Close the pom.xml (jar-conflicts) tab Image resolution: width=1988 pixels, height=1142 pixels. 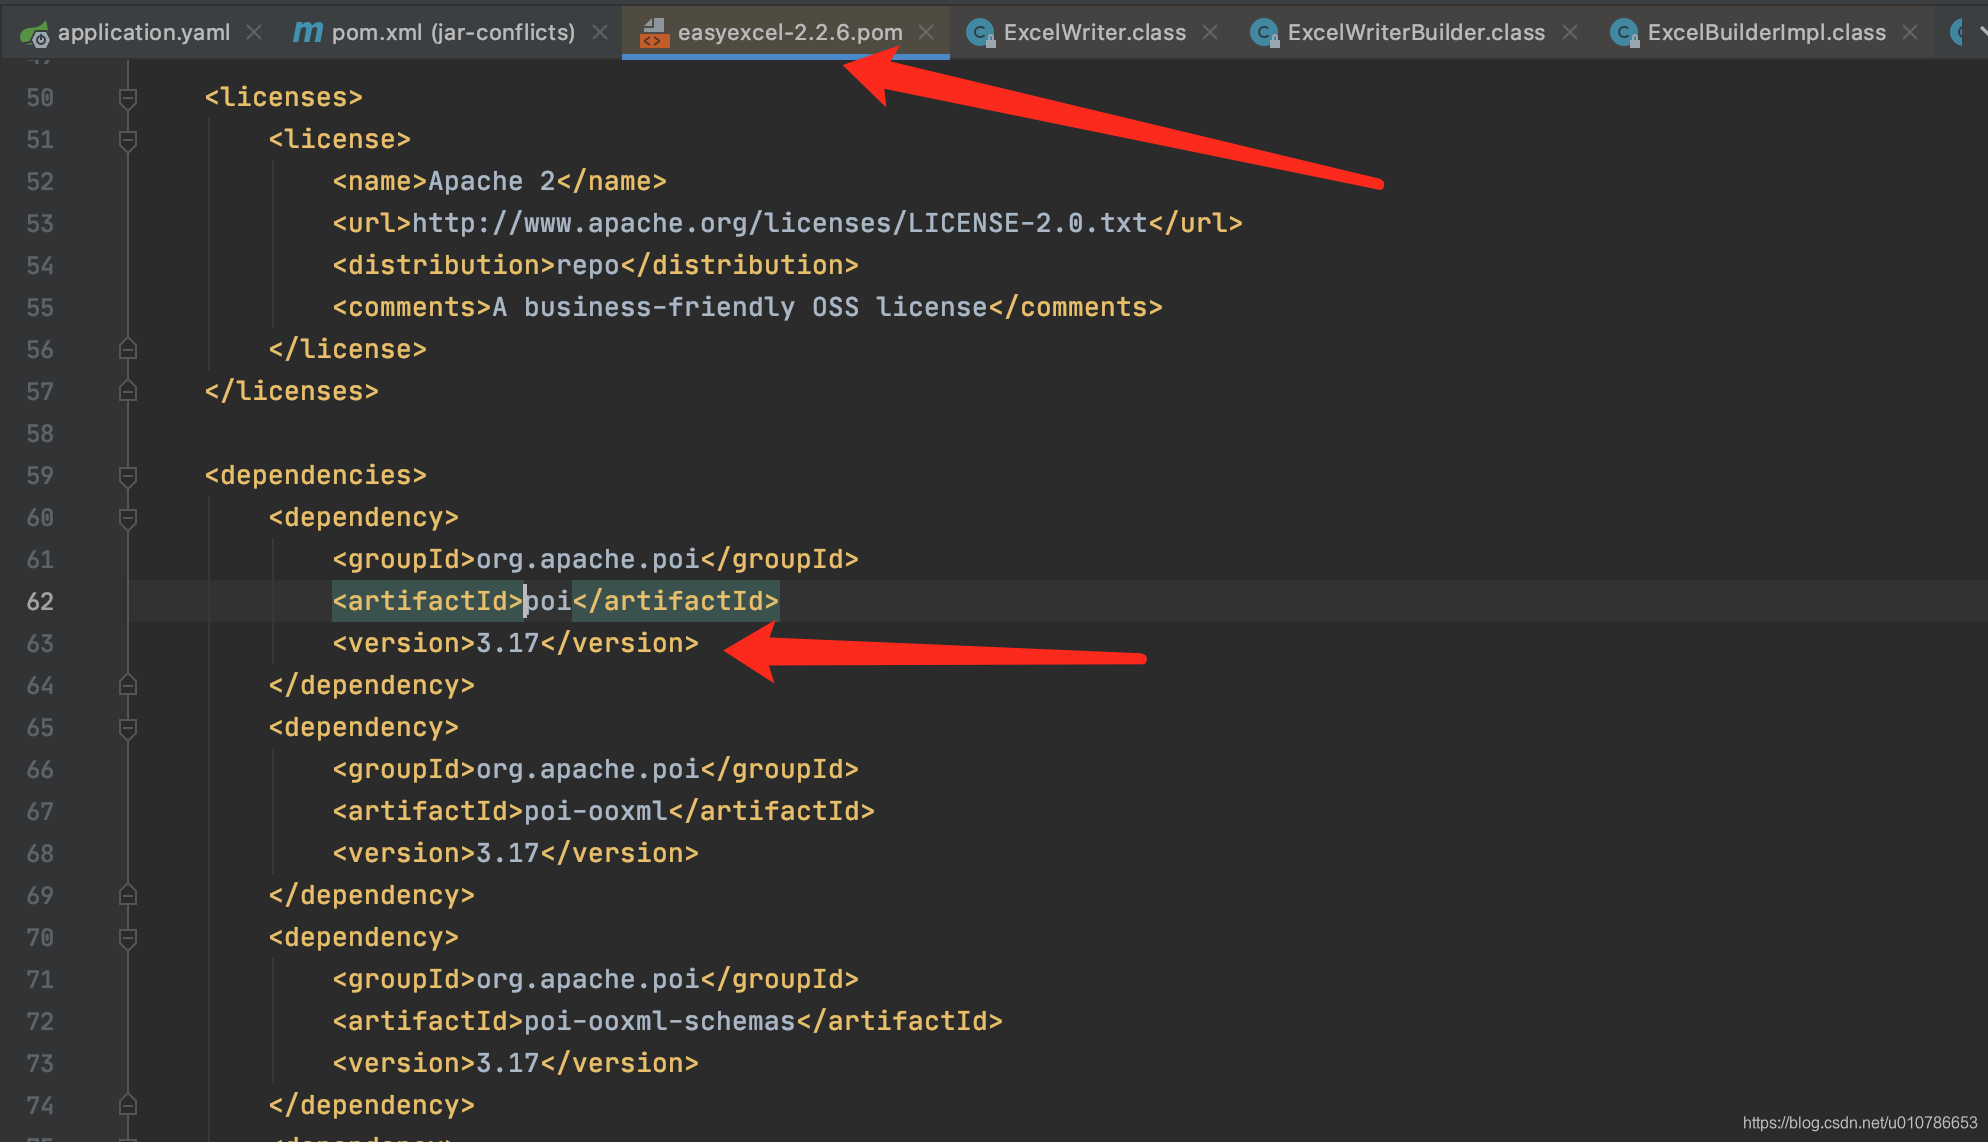tap(600, 32)
